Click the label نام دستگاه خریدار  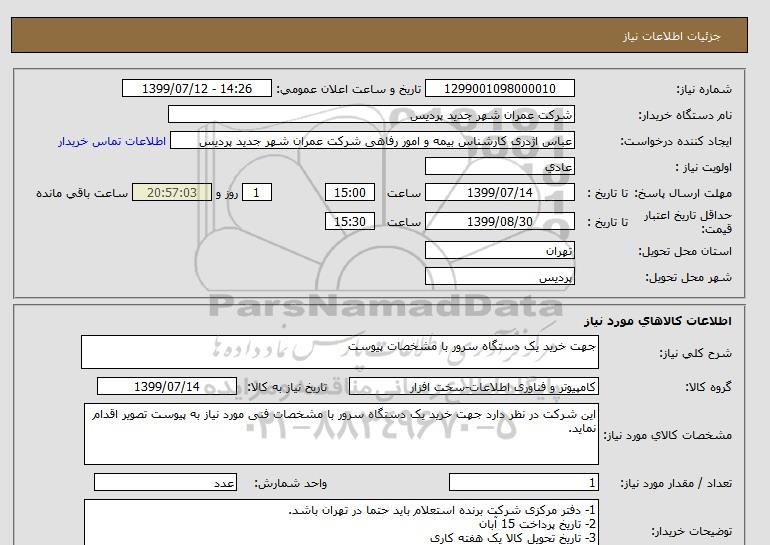click(x=685, y=115)
